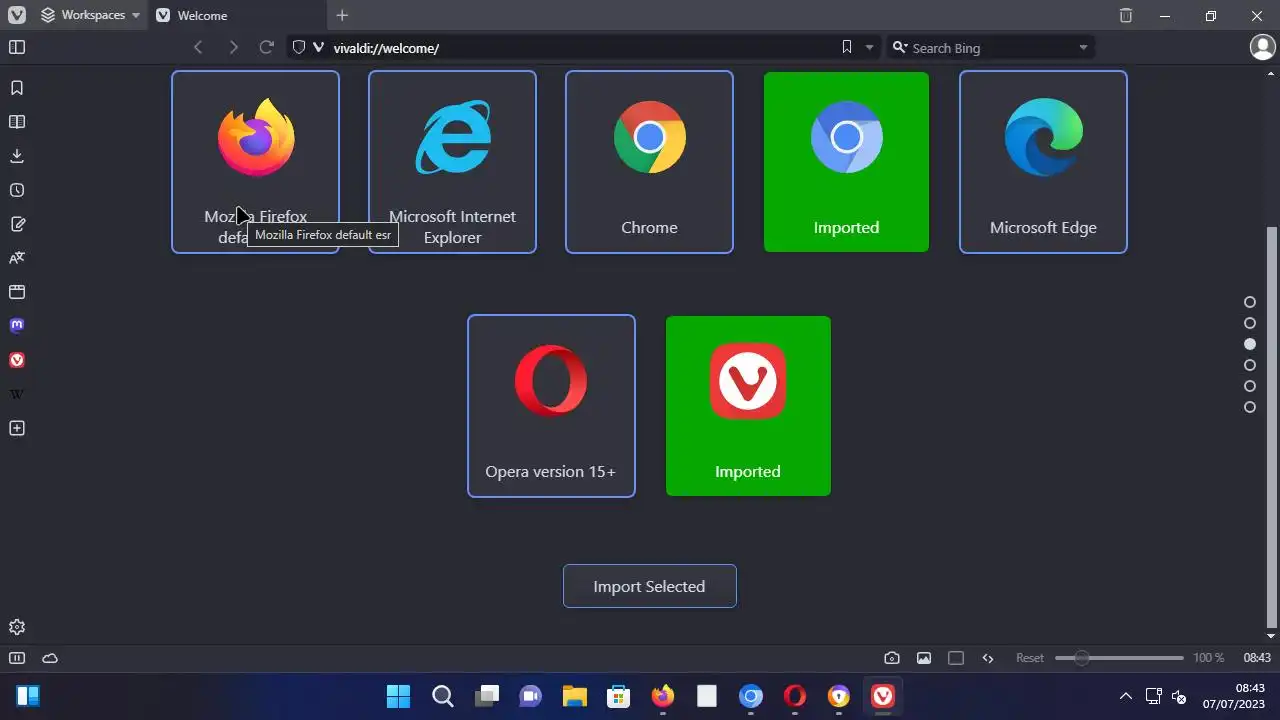This screenshot has width=1280, height=720.
Task: Launch Firefox from the taskbar
Action: (662, 696)
